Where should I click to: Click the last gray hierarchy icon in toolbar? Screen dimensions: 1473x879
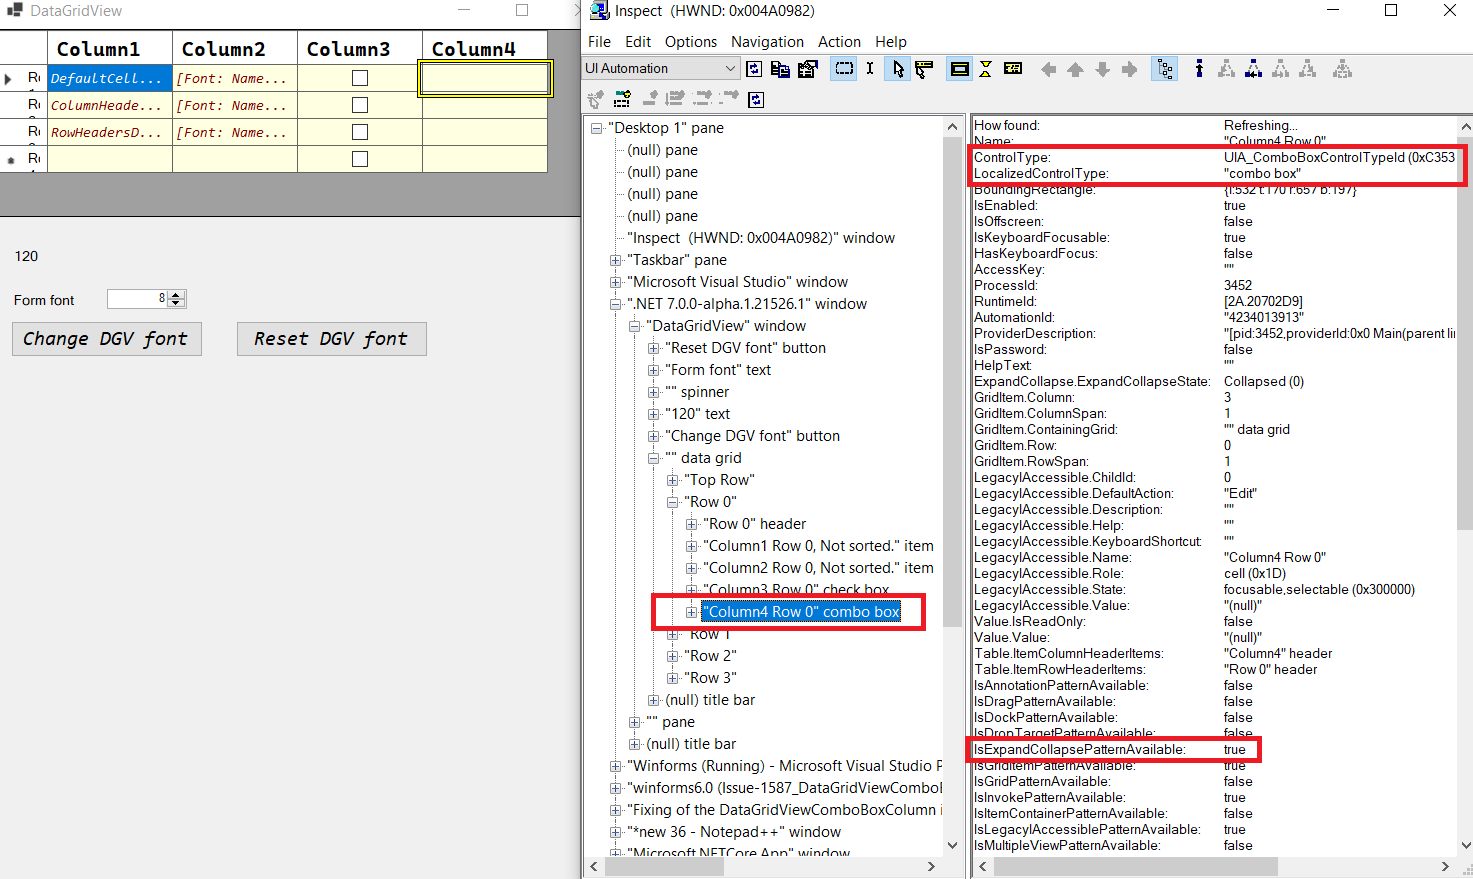(x=1342, y=69)
